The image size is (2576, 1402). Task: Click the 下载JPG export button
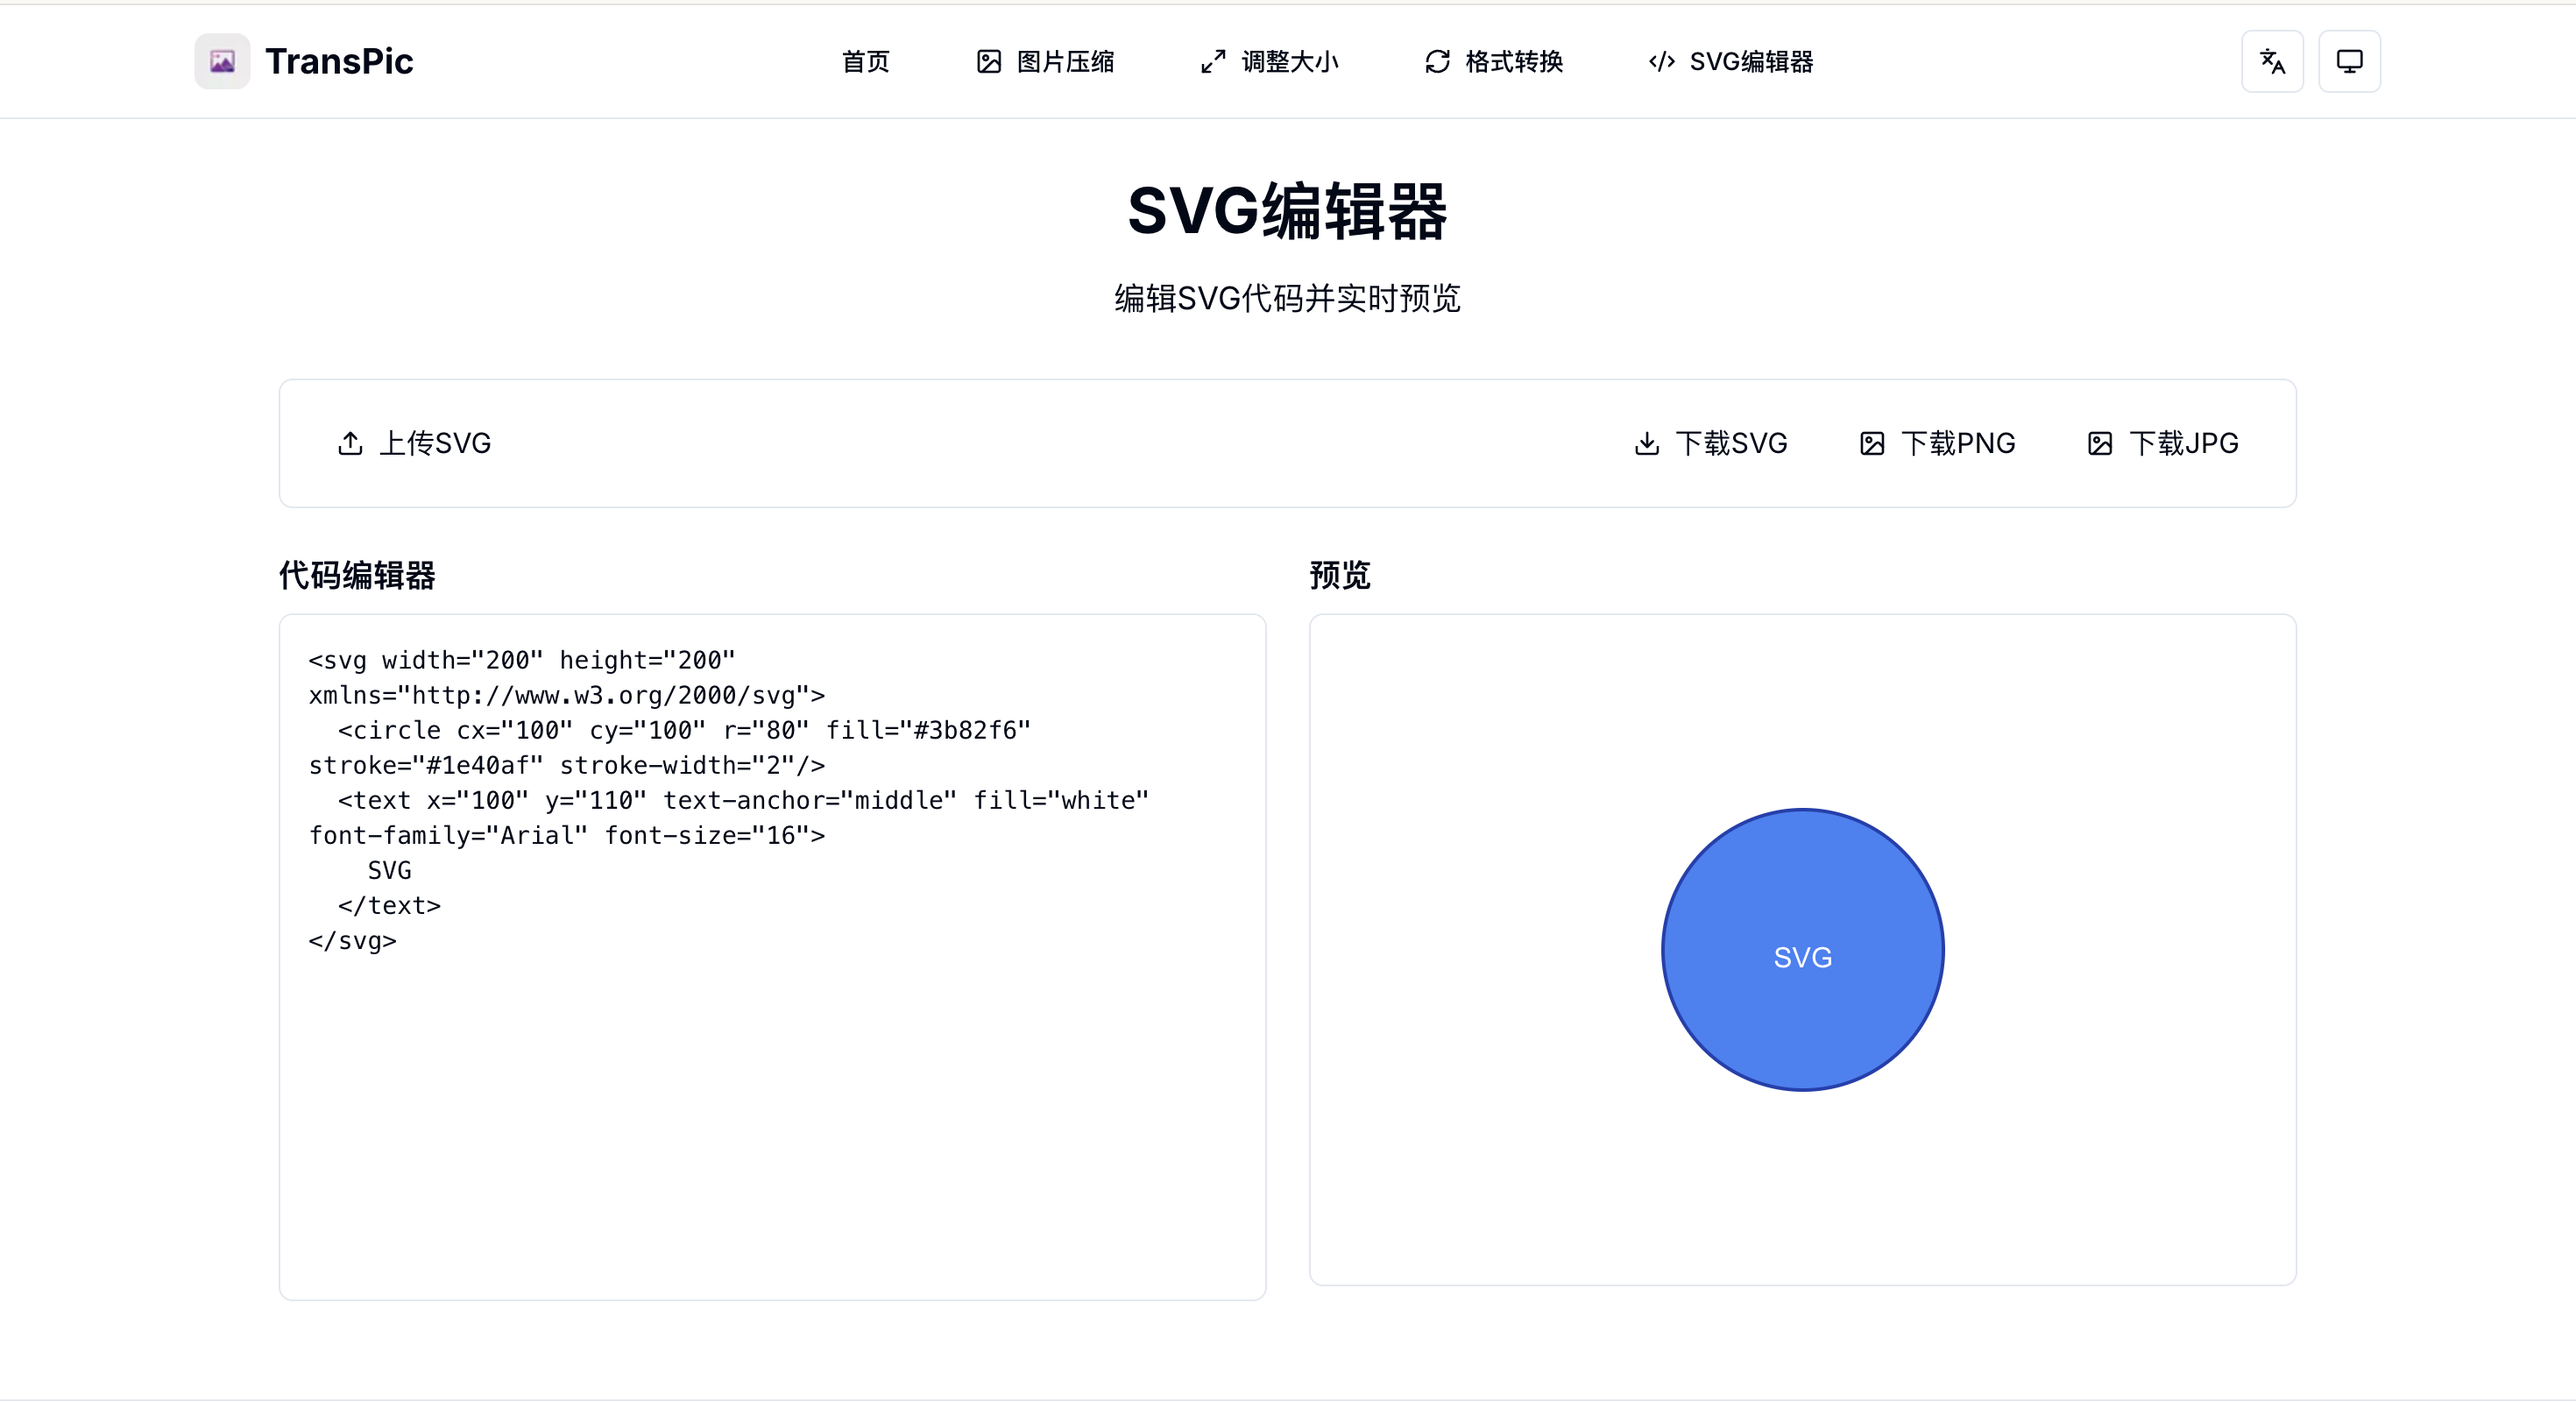pyautogui.click(x=2163, y=443)
